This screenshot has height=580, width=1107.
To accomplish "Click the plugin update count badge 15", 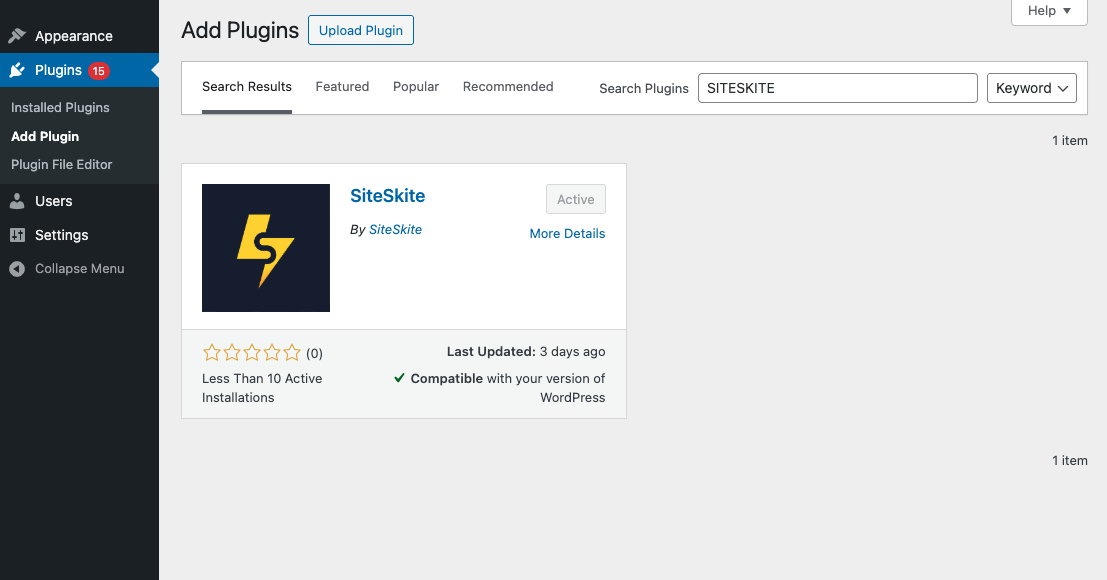I will click(x=98, y=71).
